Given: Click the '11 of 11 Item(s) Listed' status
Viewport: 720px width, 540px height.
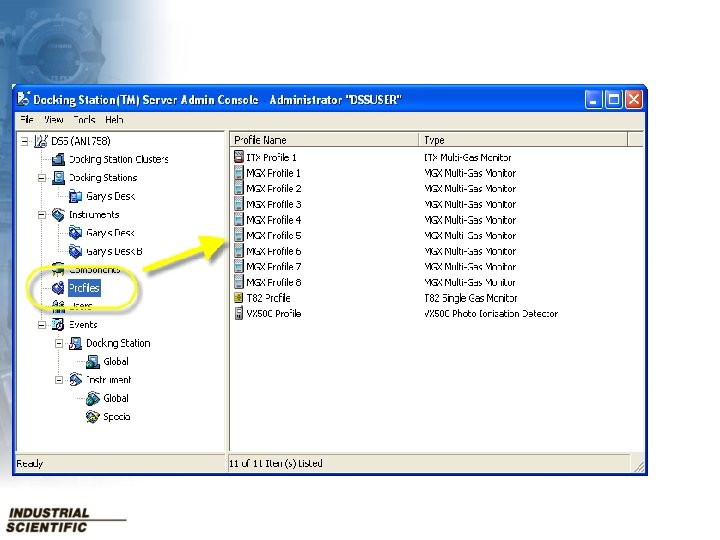Looking at the screenshot, I should (276, 463).
